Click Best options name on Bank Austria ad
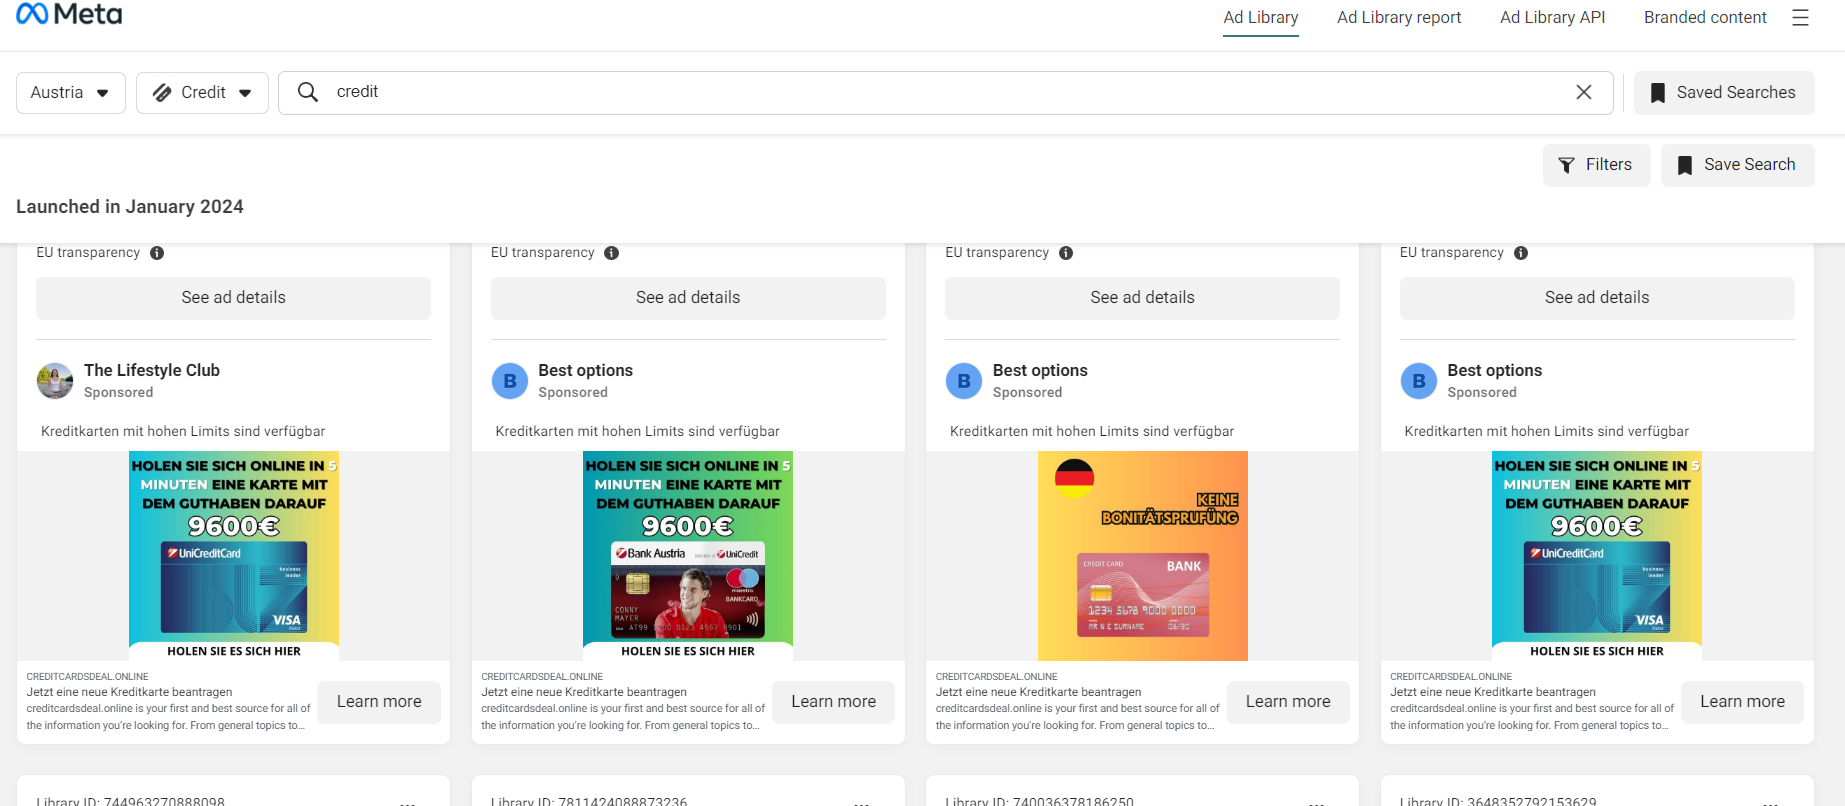The width and height of the screenshot is (1845, 806). (x=585, y=370)
